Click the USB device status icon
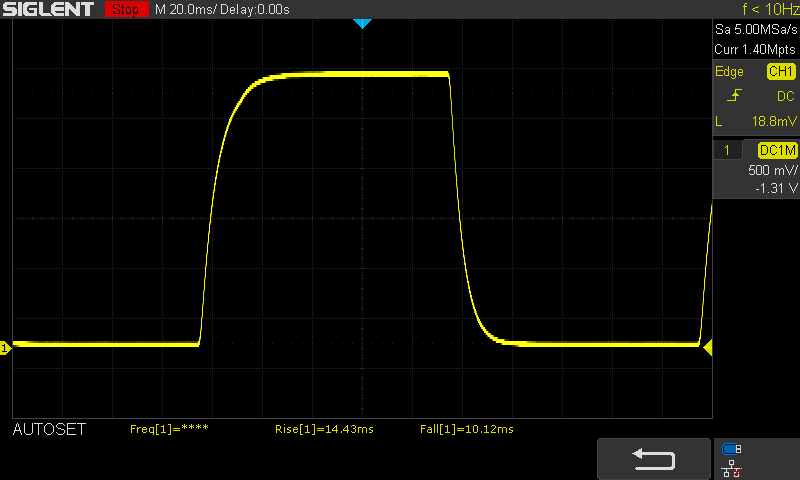 pos(732,449)
